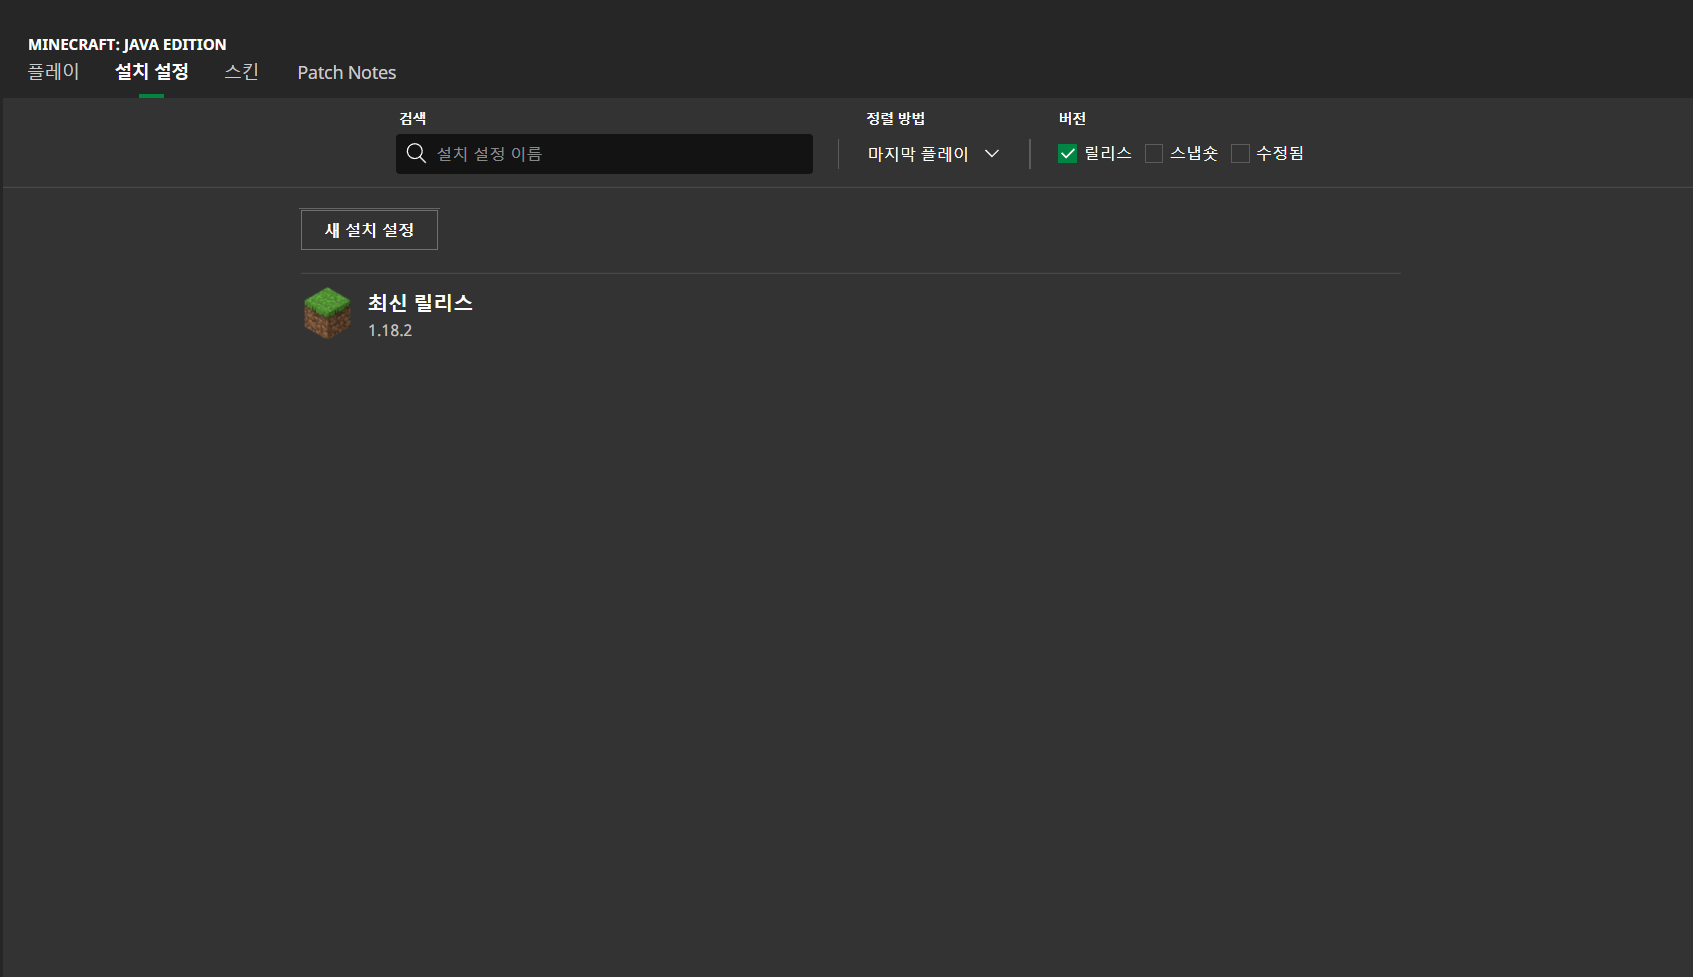
Task: Open the 마지막 플레이 sort dropdown
Action: tap(933, 154)
